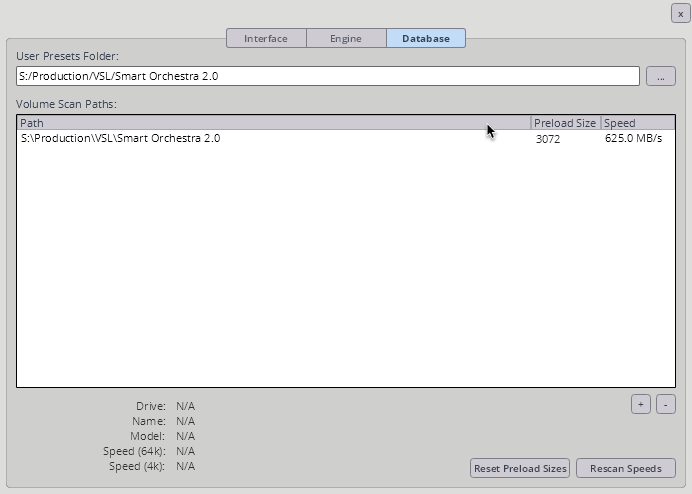The width and height of the screenshot is (692, 494).
Task: Click the 3072 preload size value
Action: [548, 139]
